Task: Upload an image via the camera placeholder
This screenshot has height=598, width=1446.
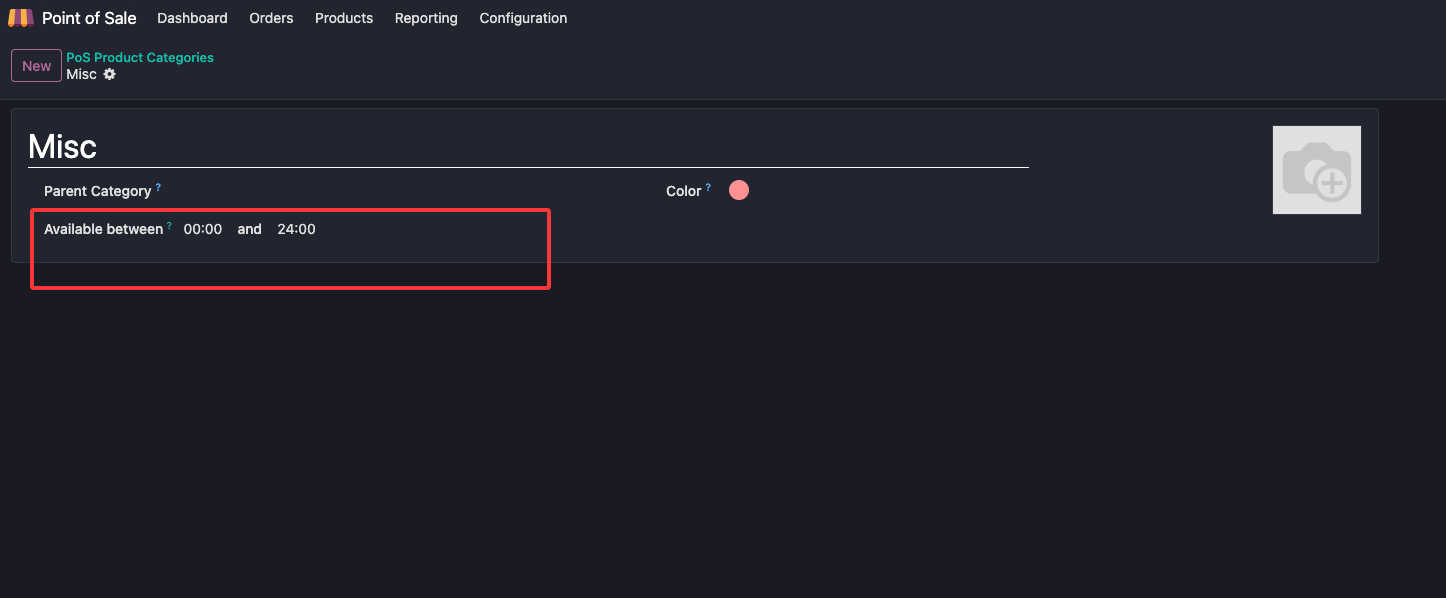Action: (1316, 170)
